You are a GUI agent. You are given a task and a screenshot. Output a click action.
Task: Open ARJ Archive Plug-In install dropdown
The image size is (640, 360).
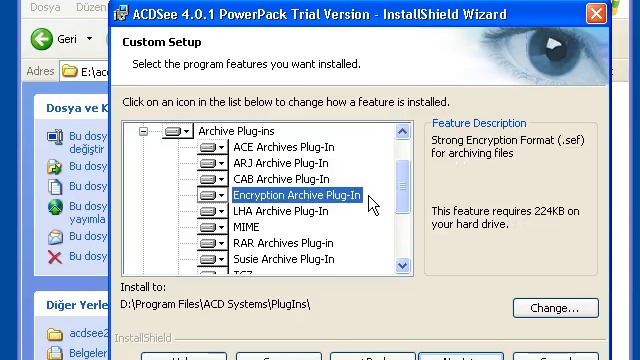[212, 163]
